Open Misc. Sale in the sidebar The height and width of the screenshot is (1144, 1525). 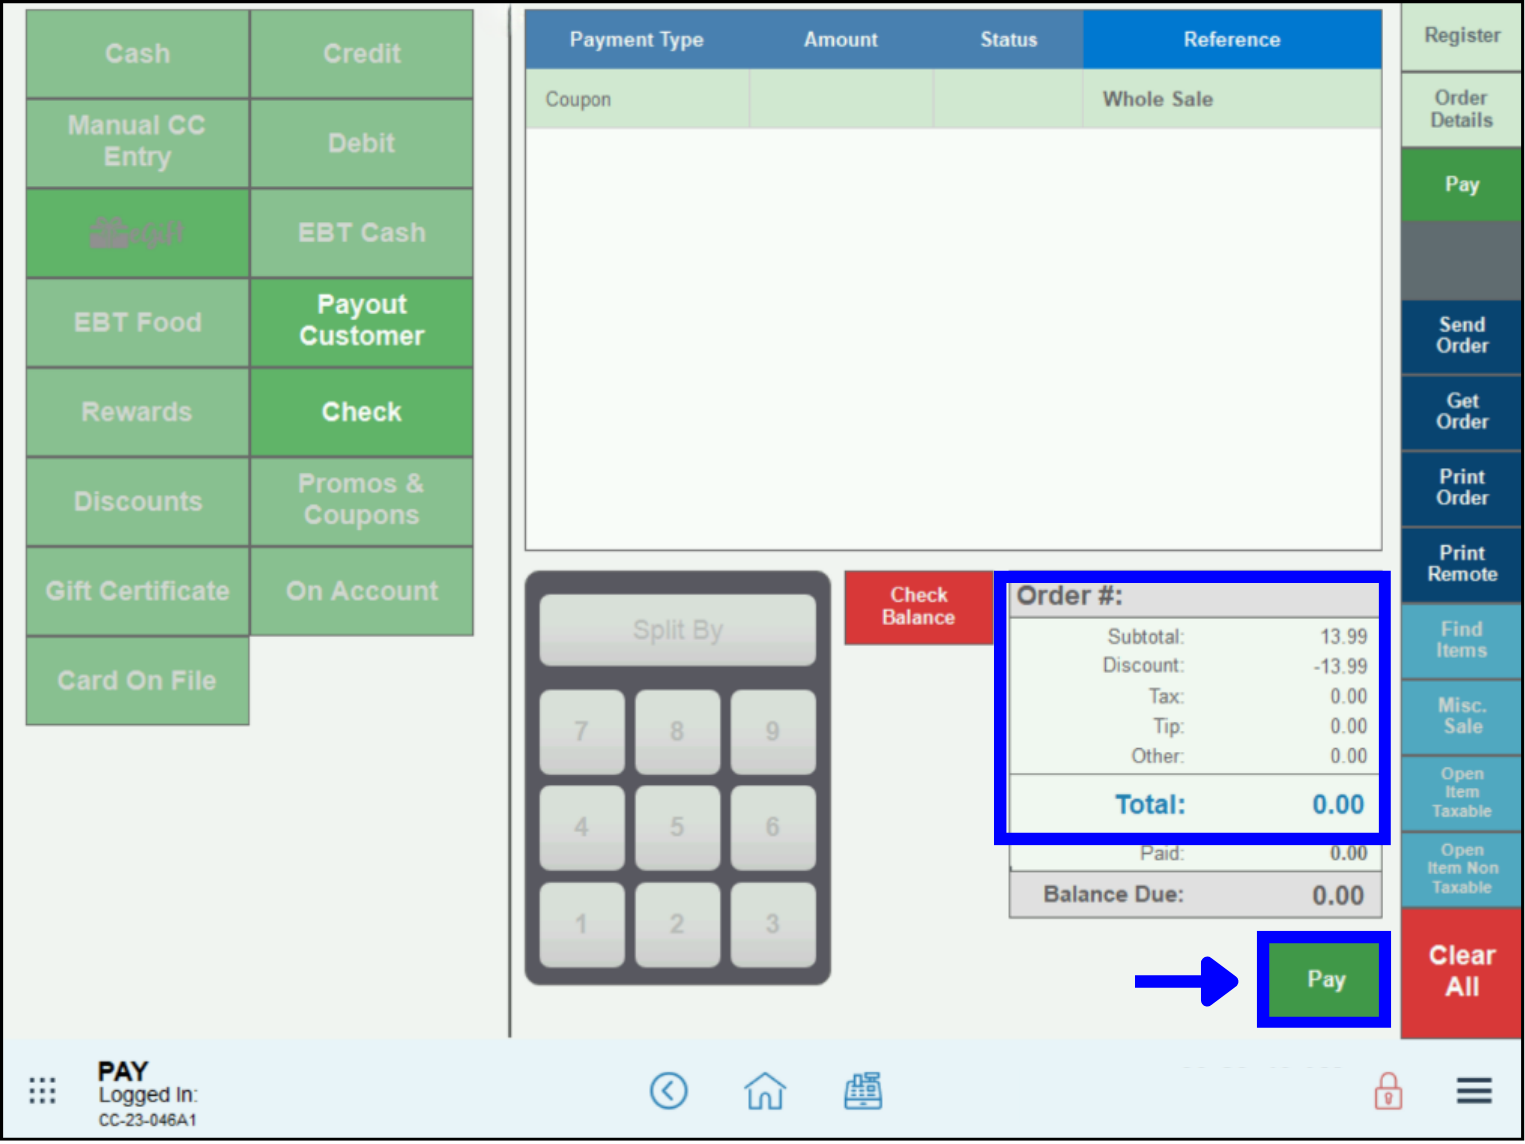click(x=1461, y=716)
